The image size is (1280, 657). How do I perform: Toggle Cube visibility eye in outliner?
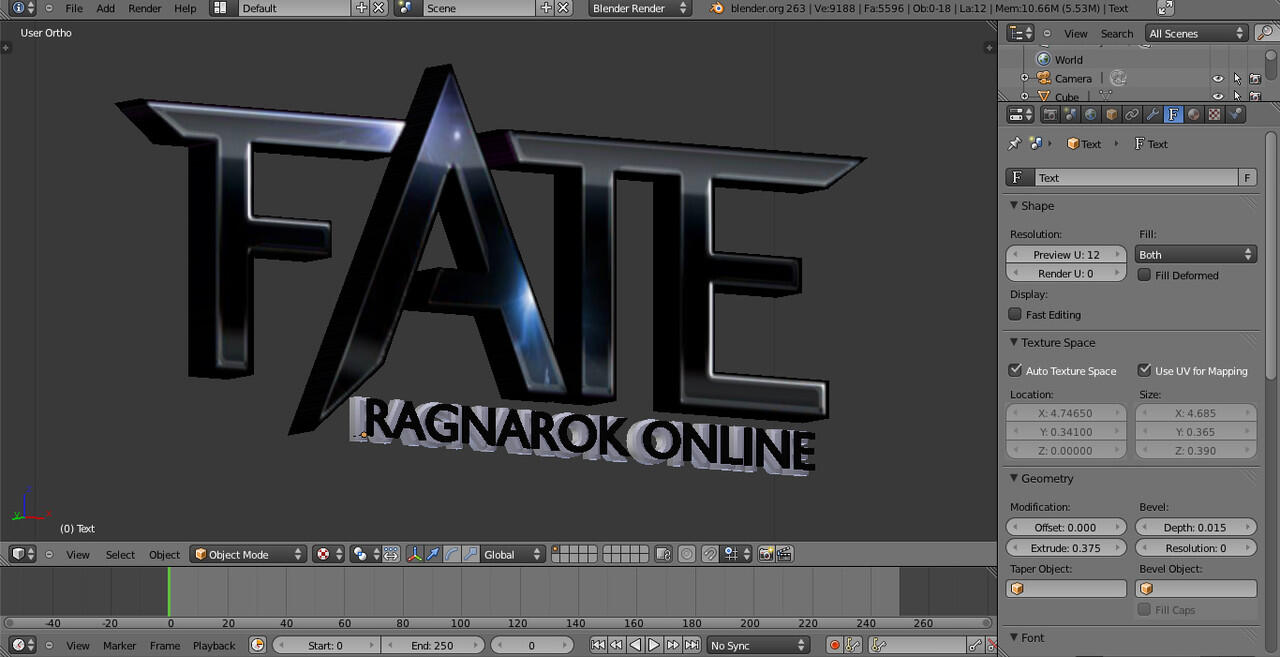[x=1218, y=97]
